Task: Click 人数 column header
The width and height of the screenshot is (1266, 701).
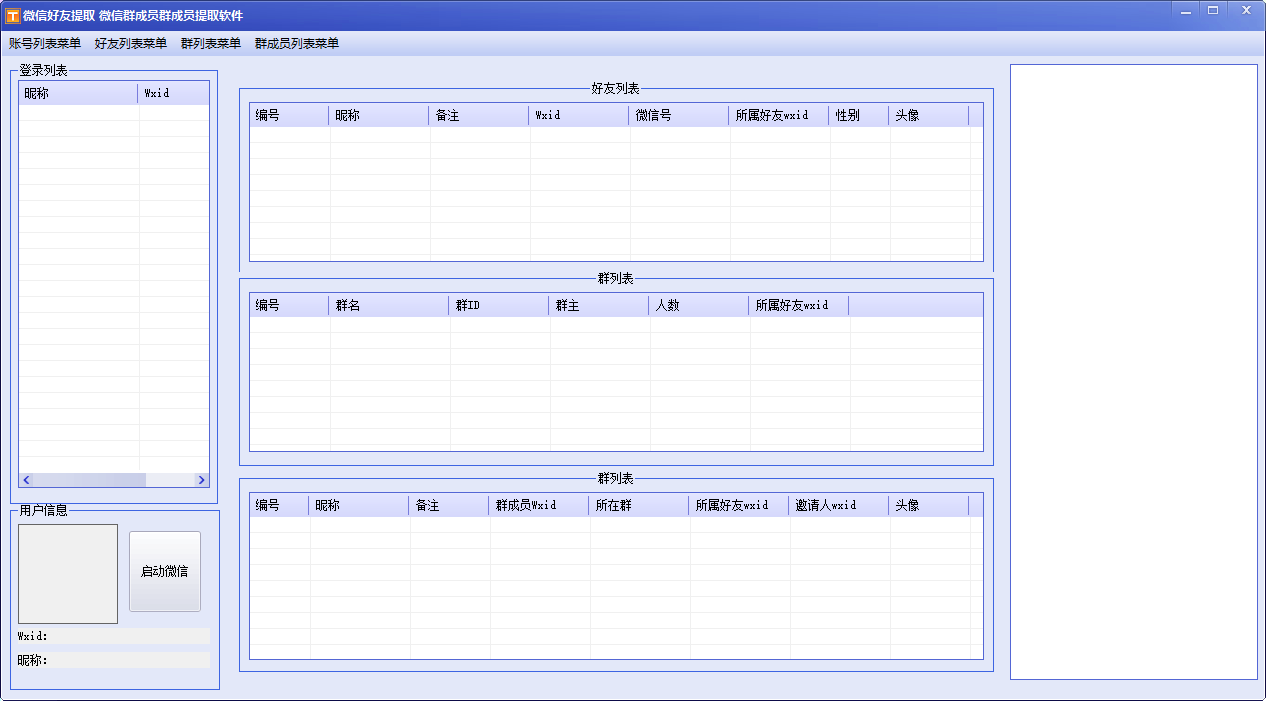Action: (699, 305)
